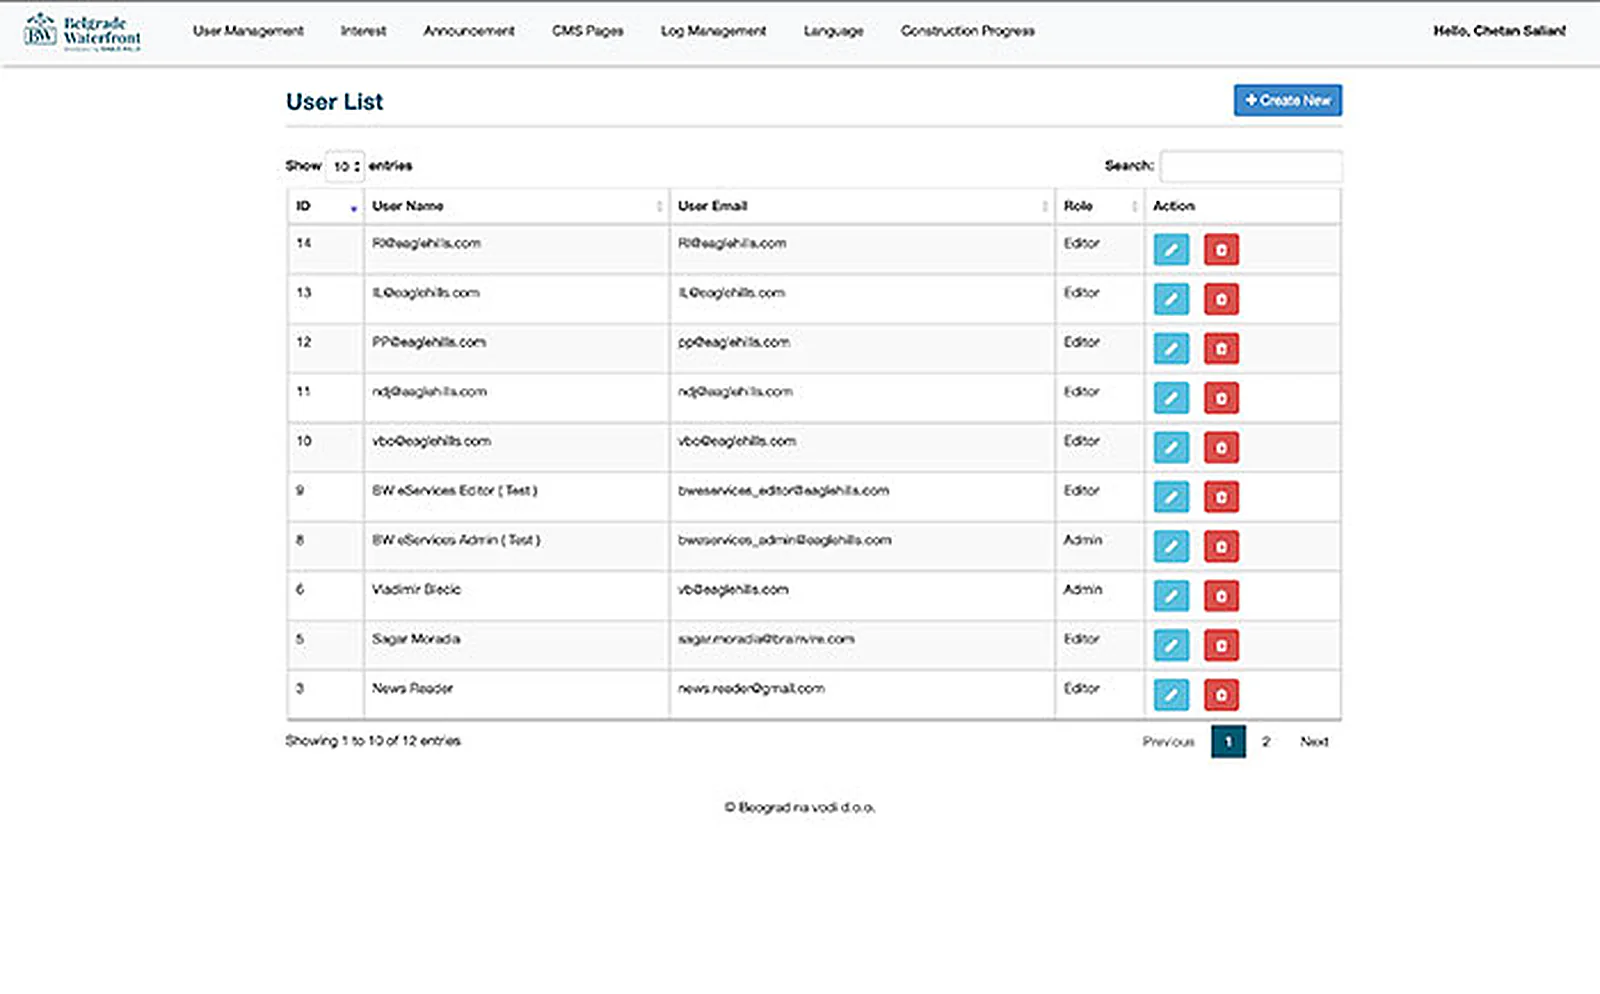This screenshot has width=1600, height=994.
Task: Click the Create New button
Action: click(x=1288, y=100)
